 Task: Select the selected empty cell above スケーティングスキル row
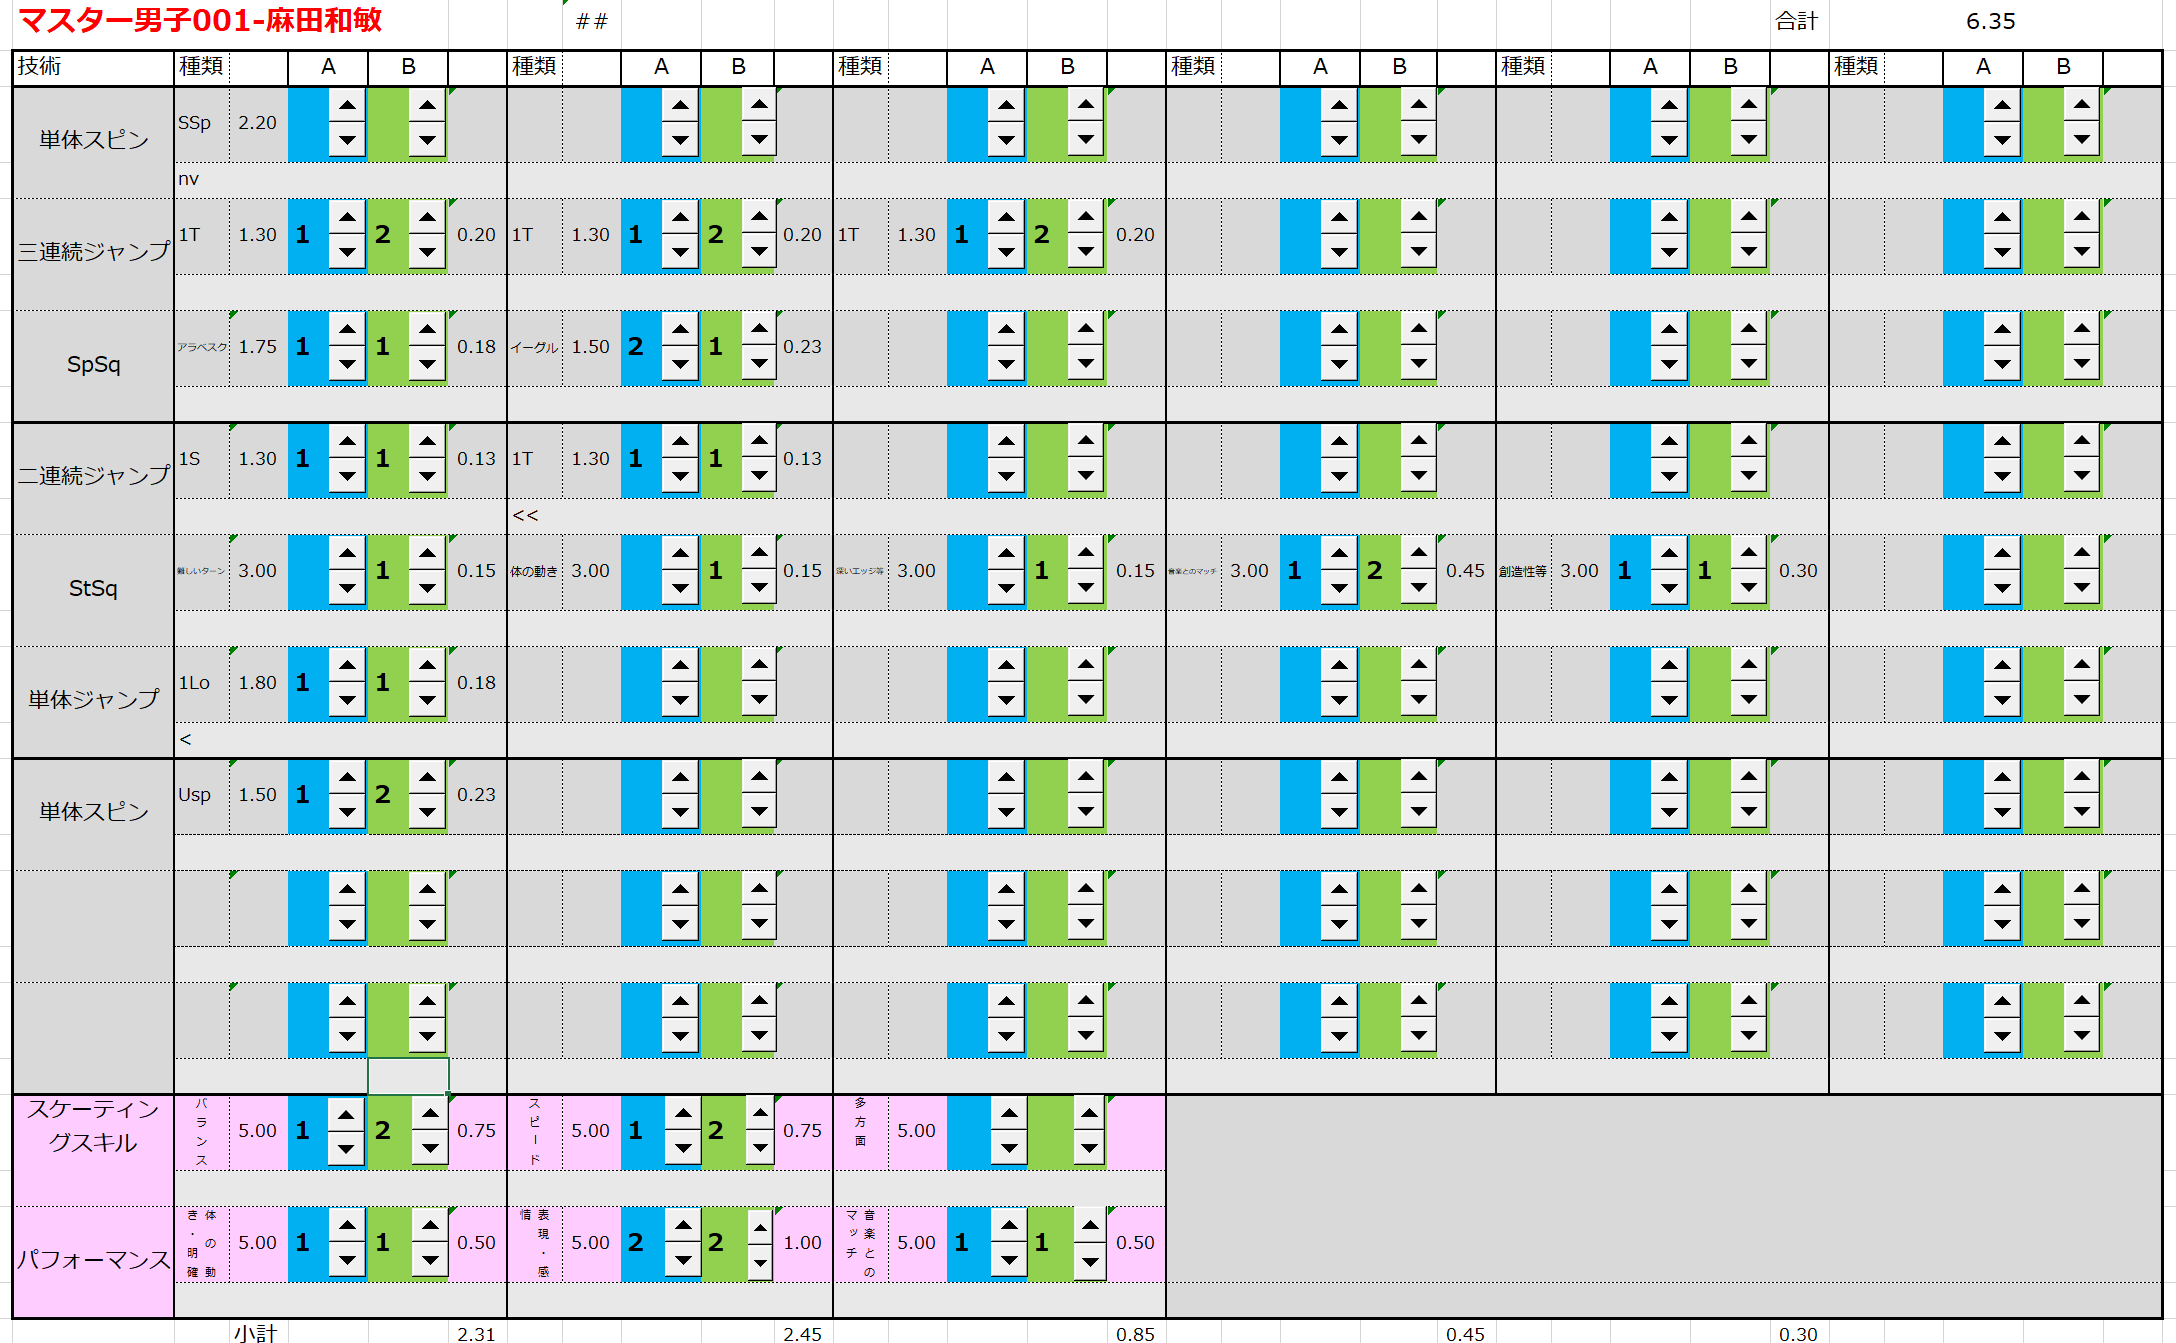tap(408, 1076)
